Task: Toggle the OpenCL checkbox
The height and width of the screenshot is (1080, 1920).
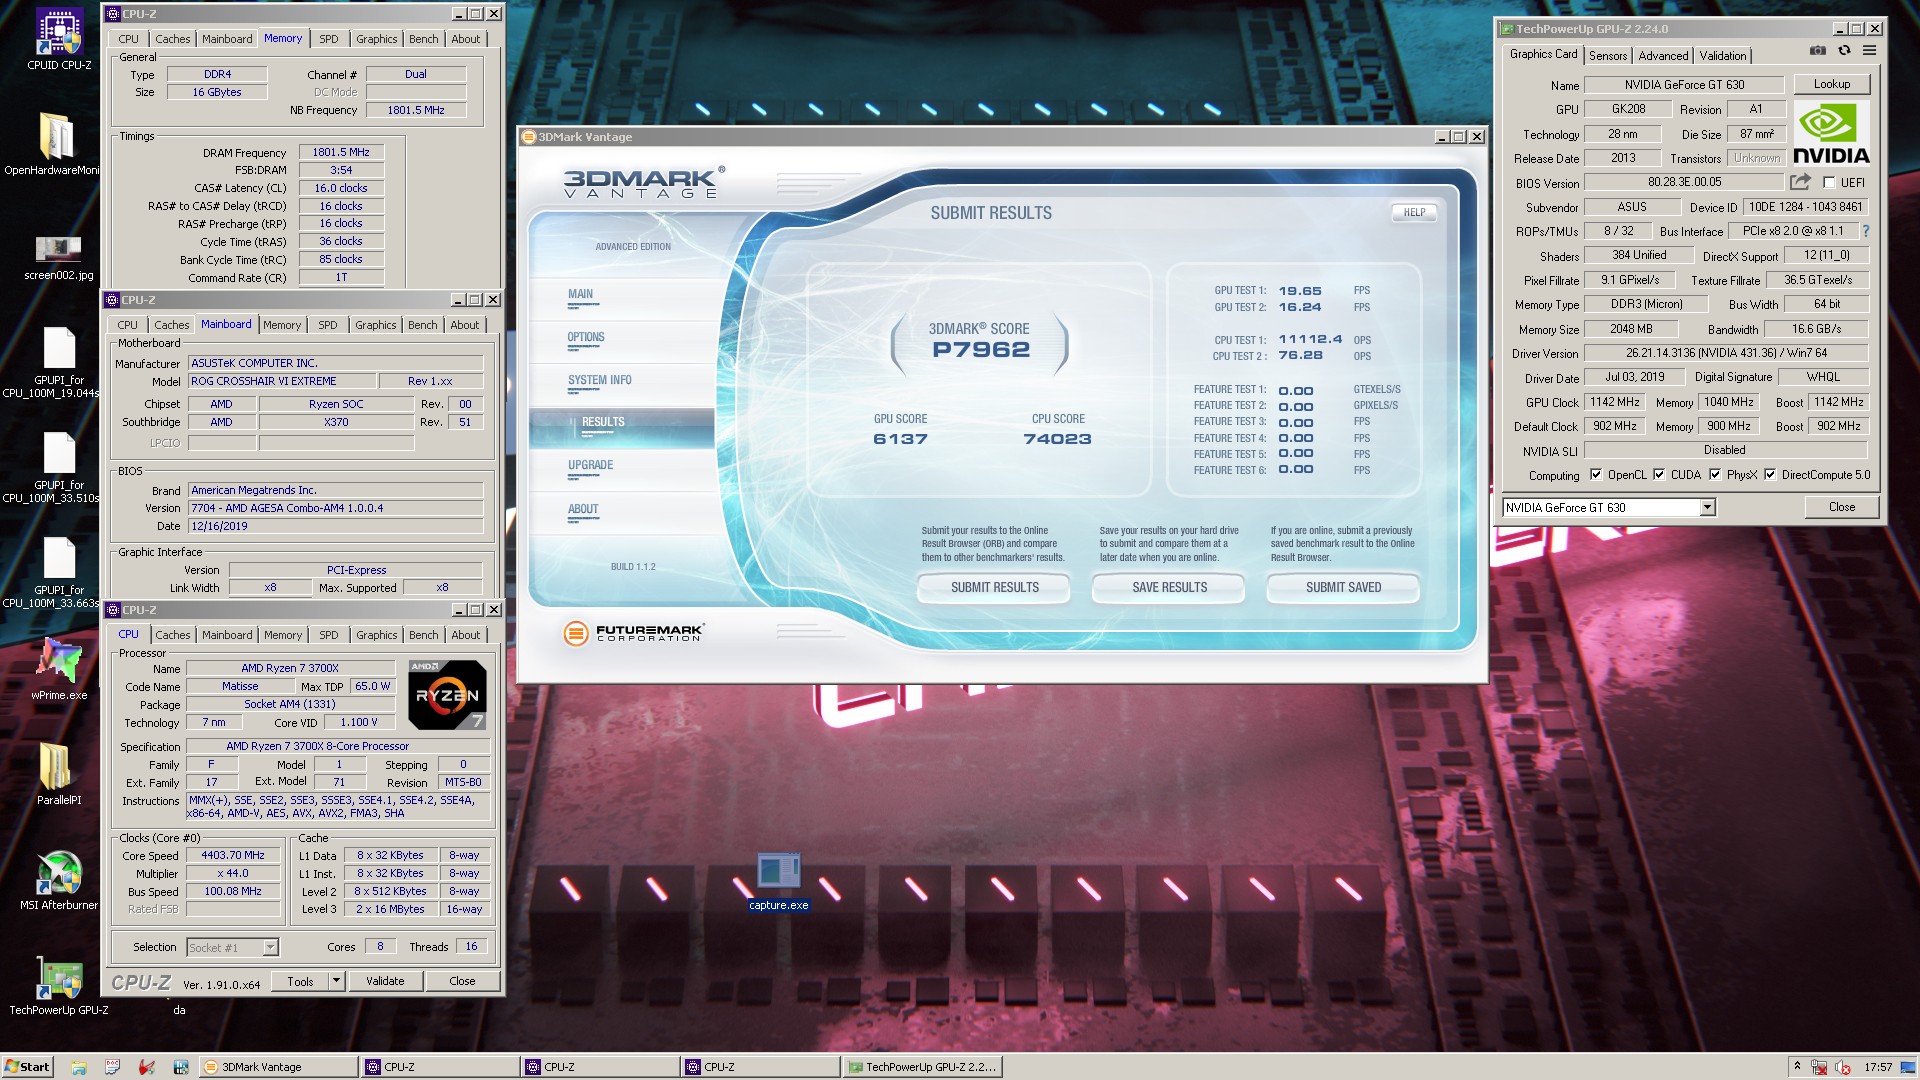Action: pyautogui.click(x=1596, y=475)
